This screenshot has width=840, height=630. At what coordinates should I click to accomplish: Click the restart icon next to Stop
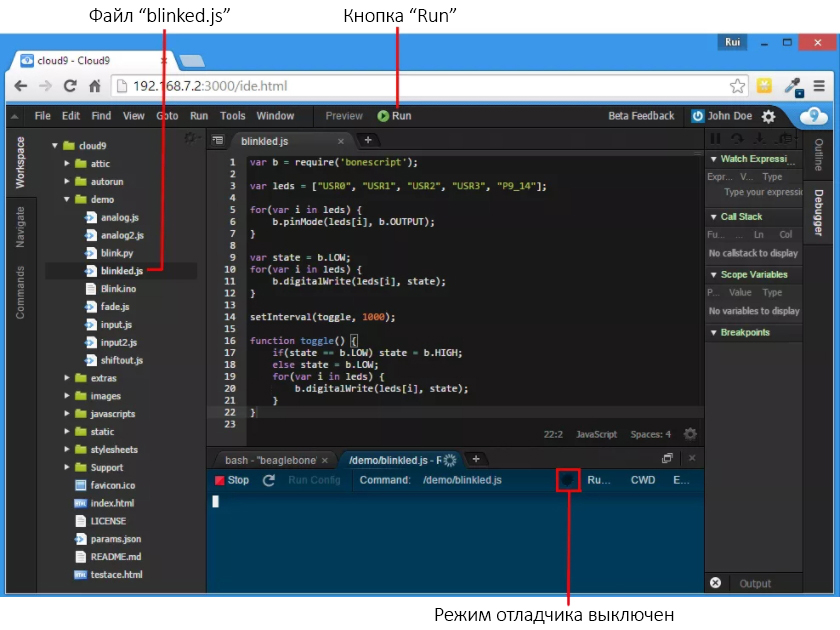tap(268, 481)
